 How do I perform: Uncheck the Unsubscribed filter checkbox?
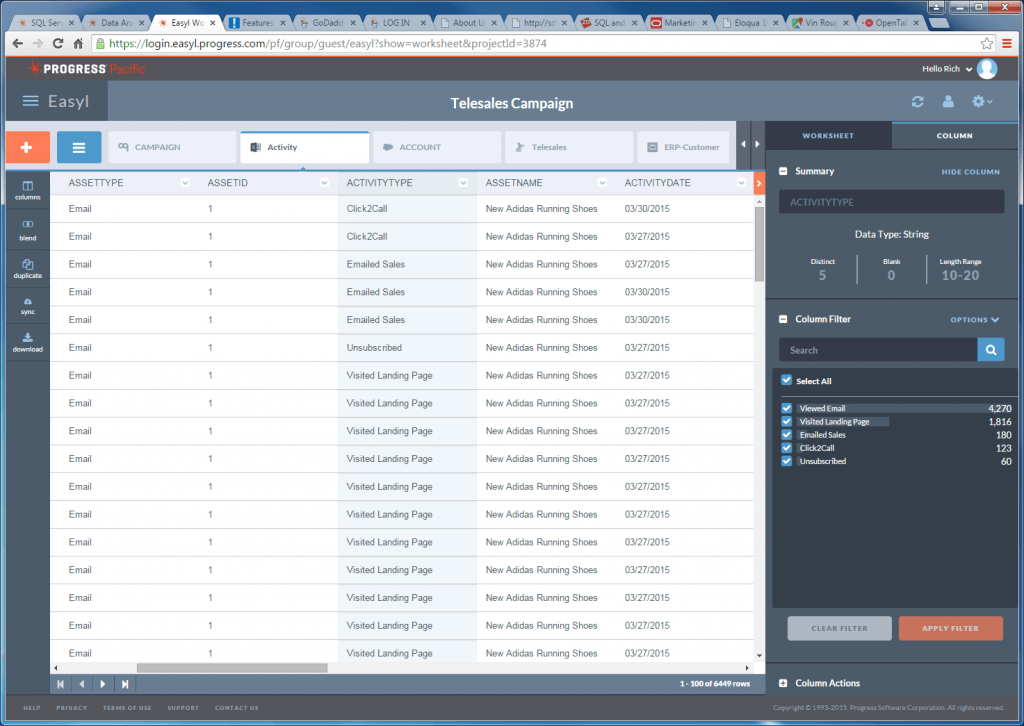(x=787, y=461)
